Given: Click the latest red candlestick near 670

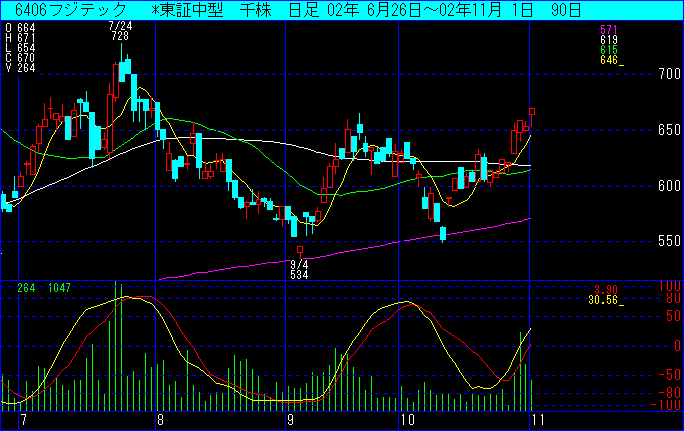Looking at the screenshot, I should (x=532, y=112).
